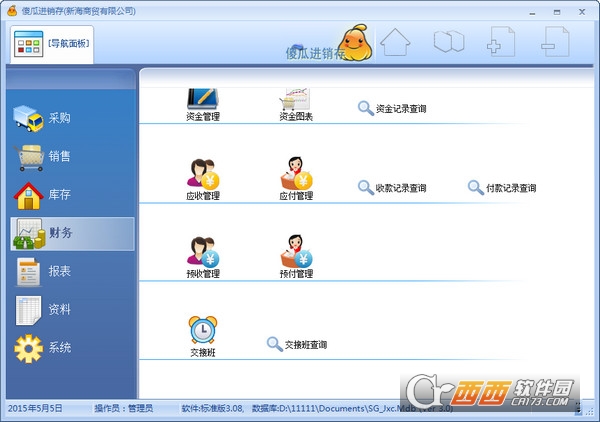
Task: Click the database path in status bar
Action: [352, 408]
